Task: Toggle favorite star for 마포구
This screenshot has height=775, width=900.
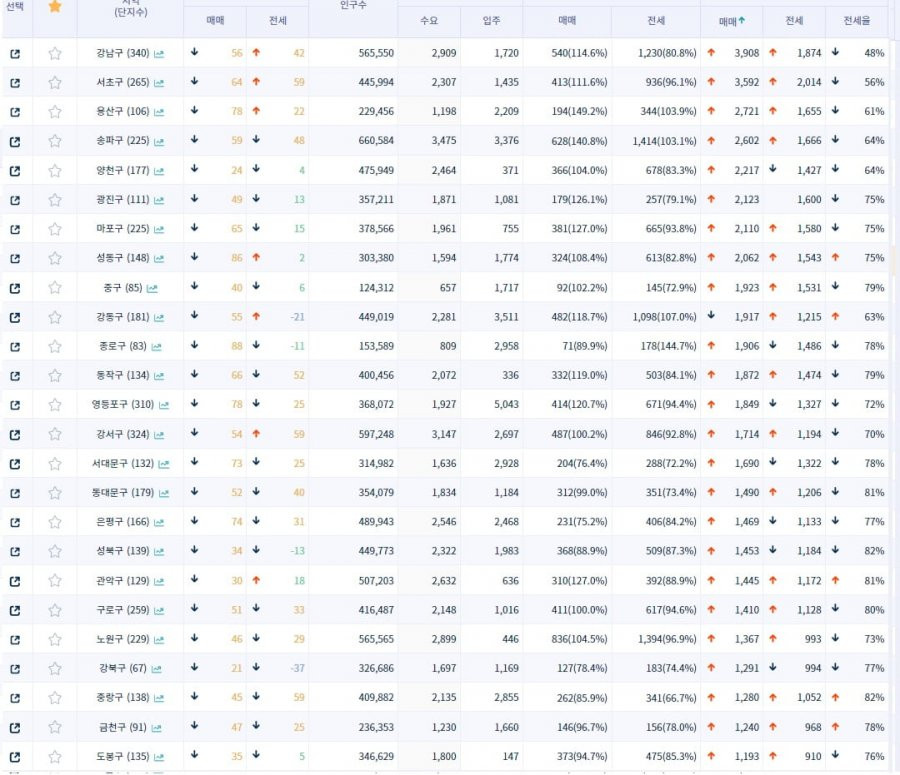Action: point(55,229)
